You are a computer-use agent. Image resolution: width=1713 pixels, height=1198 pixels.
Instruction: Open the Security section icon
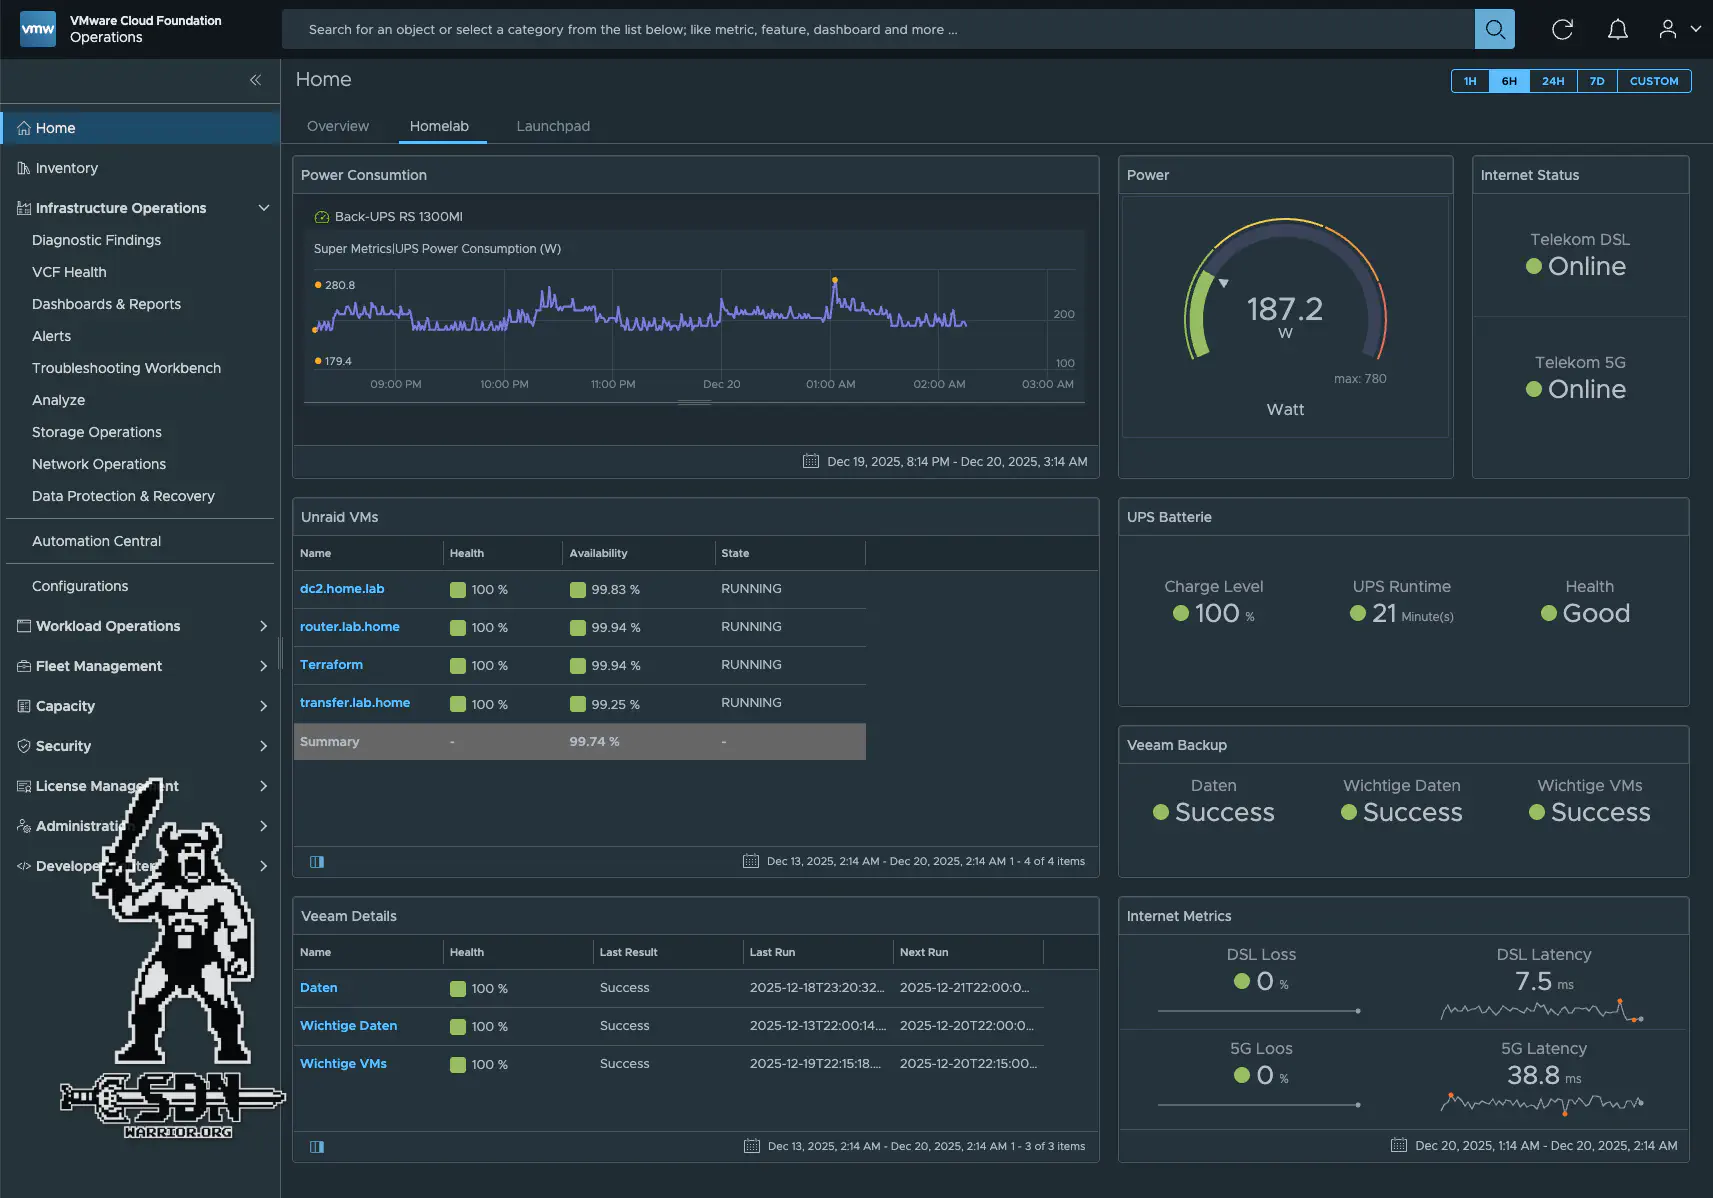coord(23,745)
